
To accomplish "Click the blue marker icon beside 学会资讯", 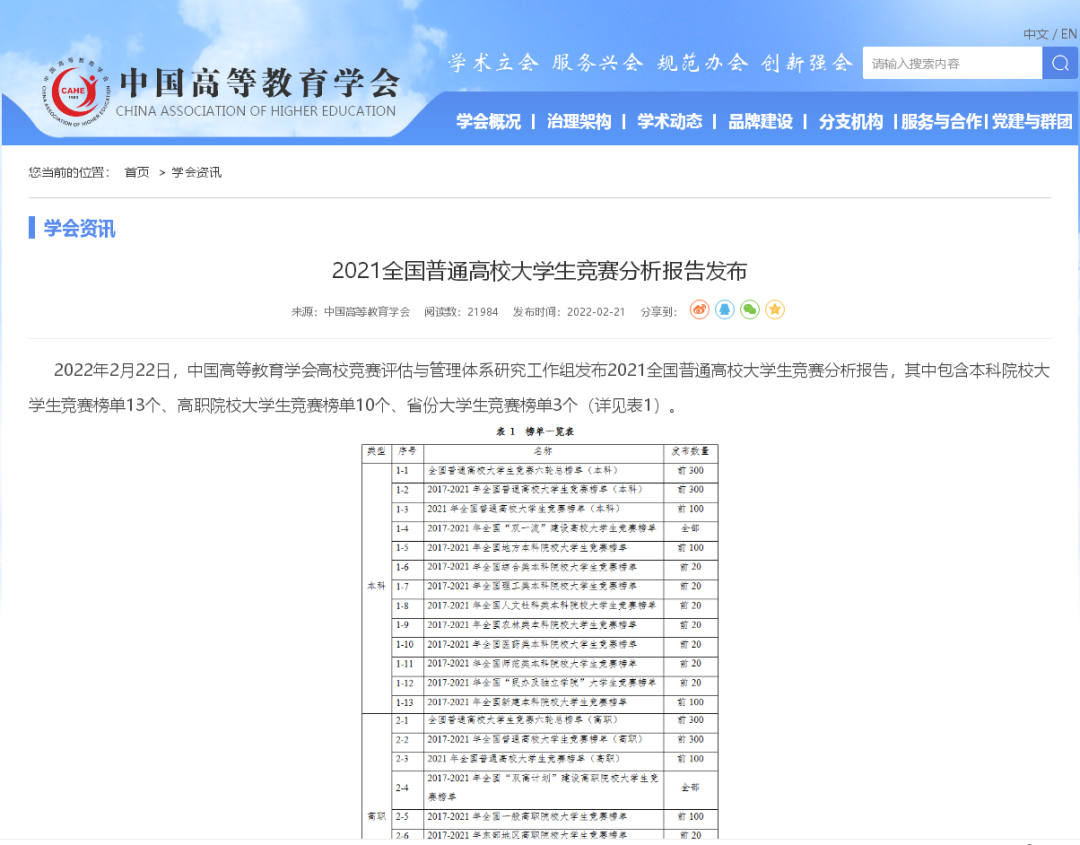I will (x=32, y=229).
